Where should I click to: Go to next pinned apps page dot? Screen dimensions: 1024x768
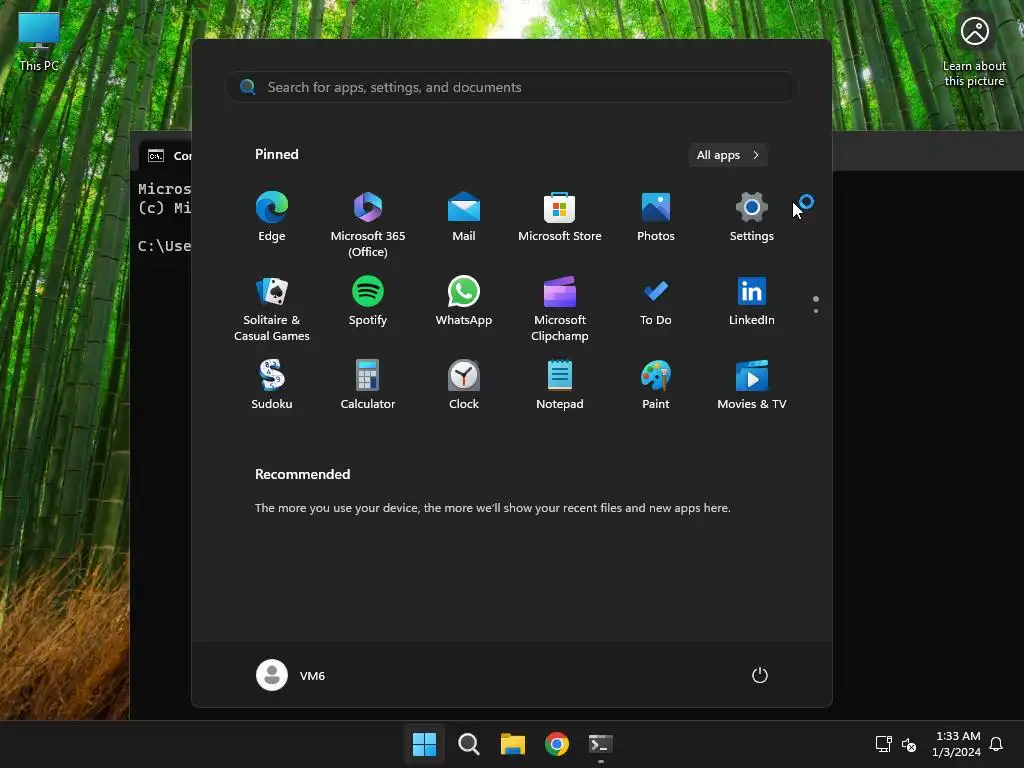tap(816, 311)
